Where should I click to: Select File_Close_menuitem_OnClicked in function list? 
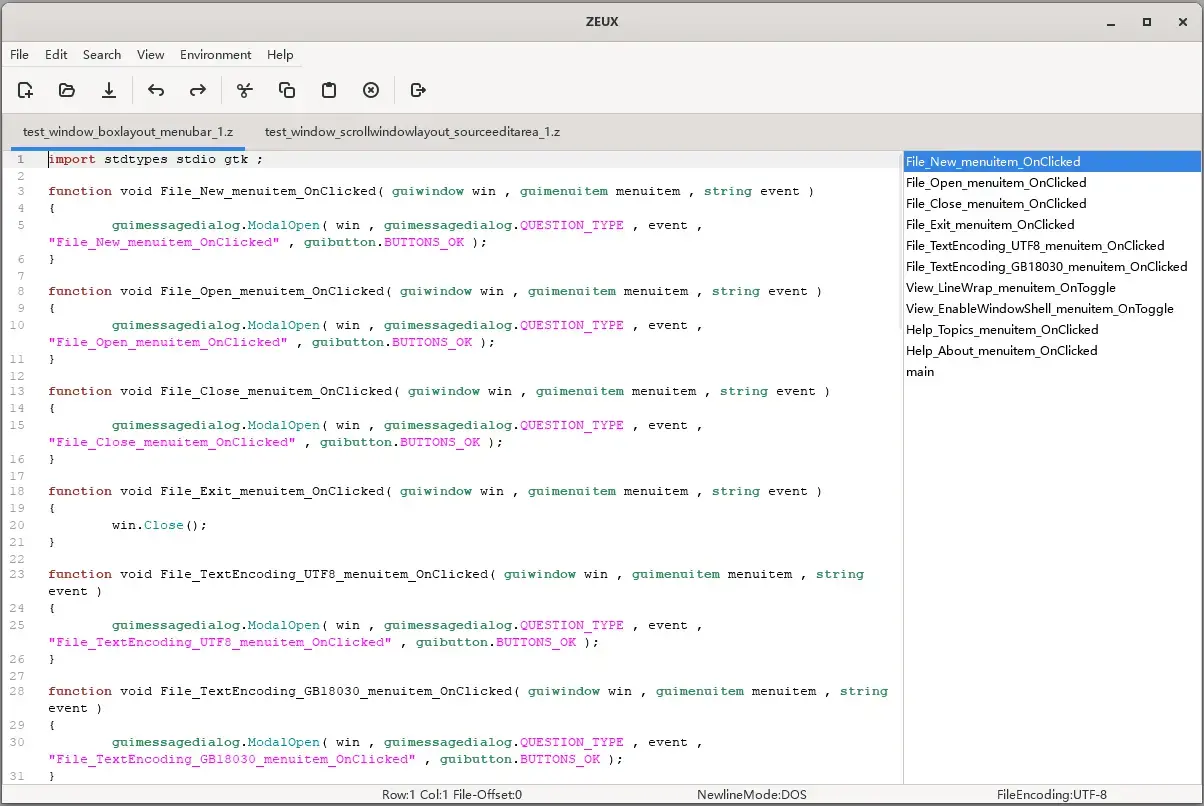(x=1052, y=203)
